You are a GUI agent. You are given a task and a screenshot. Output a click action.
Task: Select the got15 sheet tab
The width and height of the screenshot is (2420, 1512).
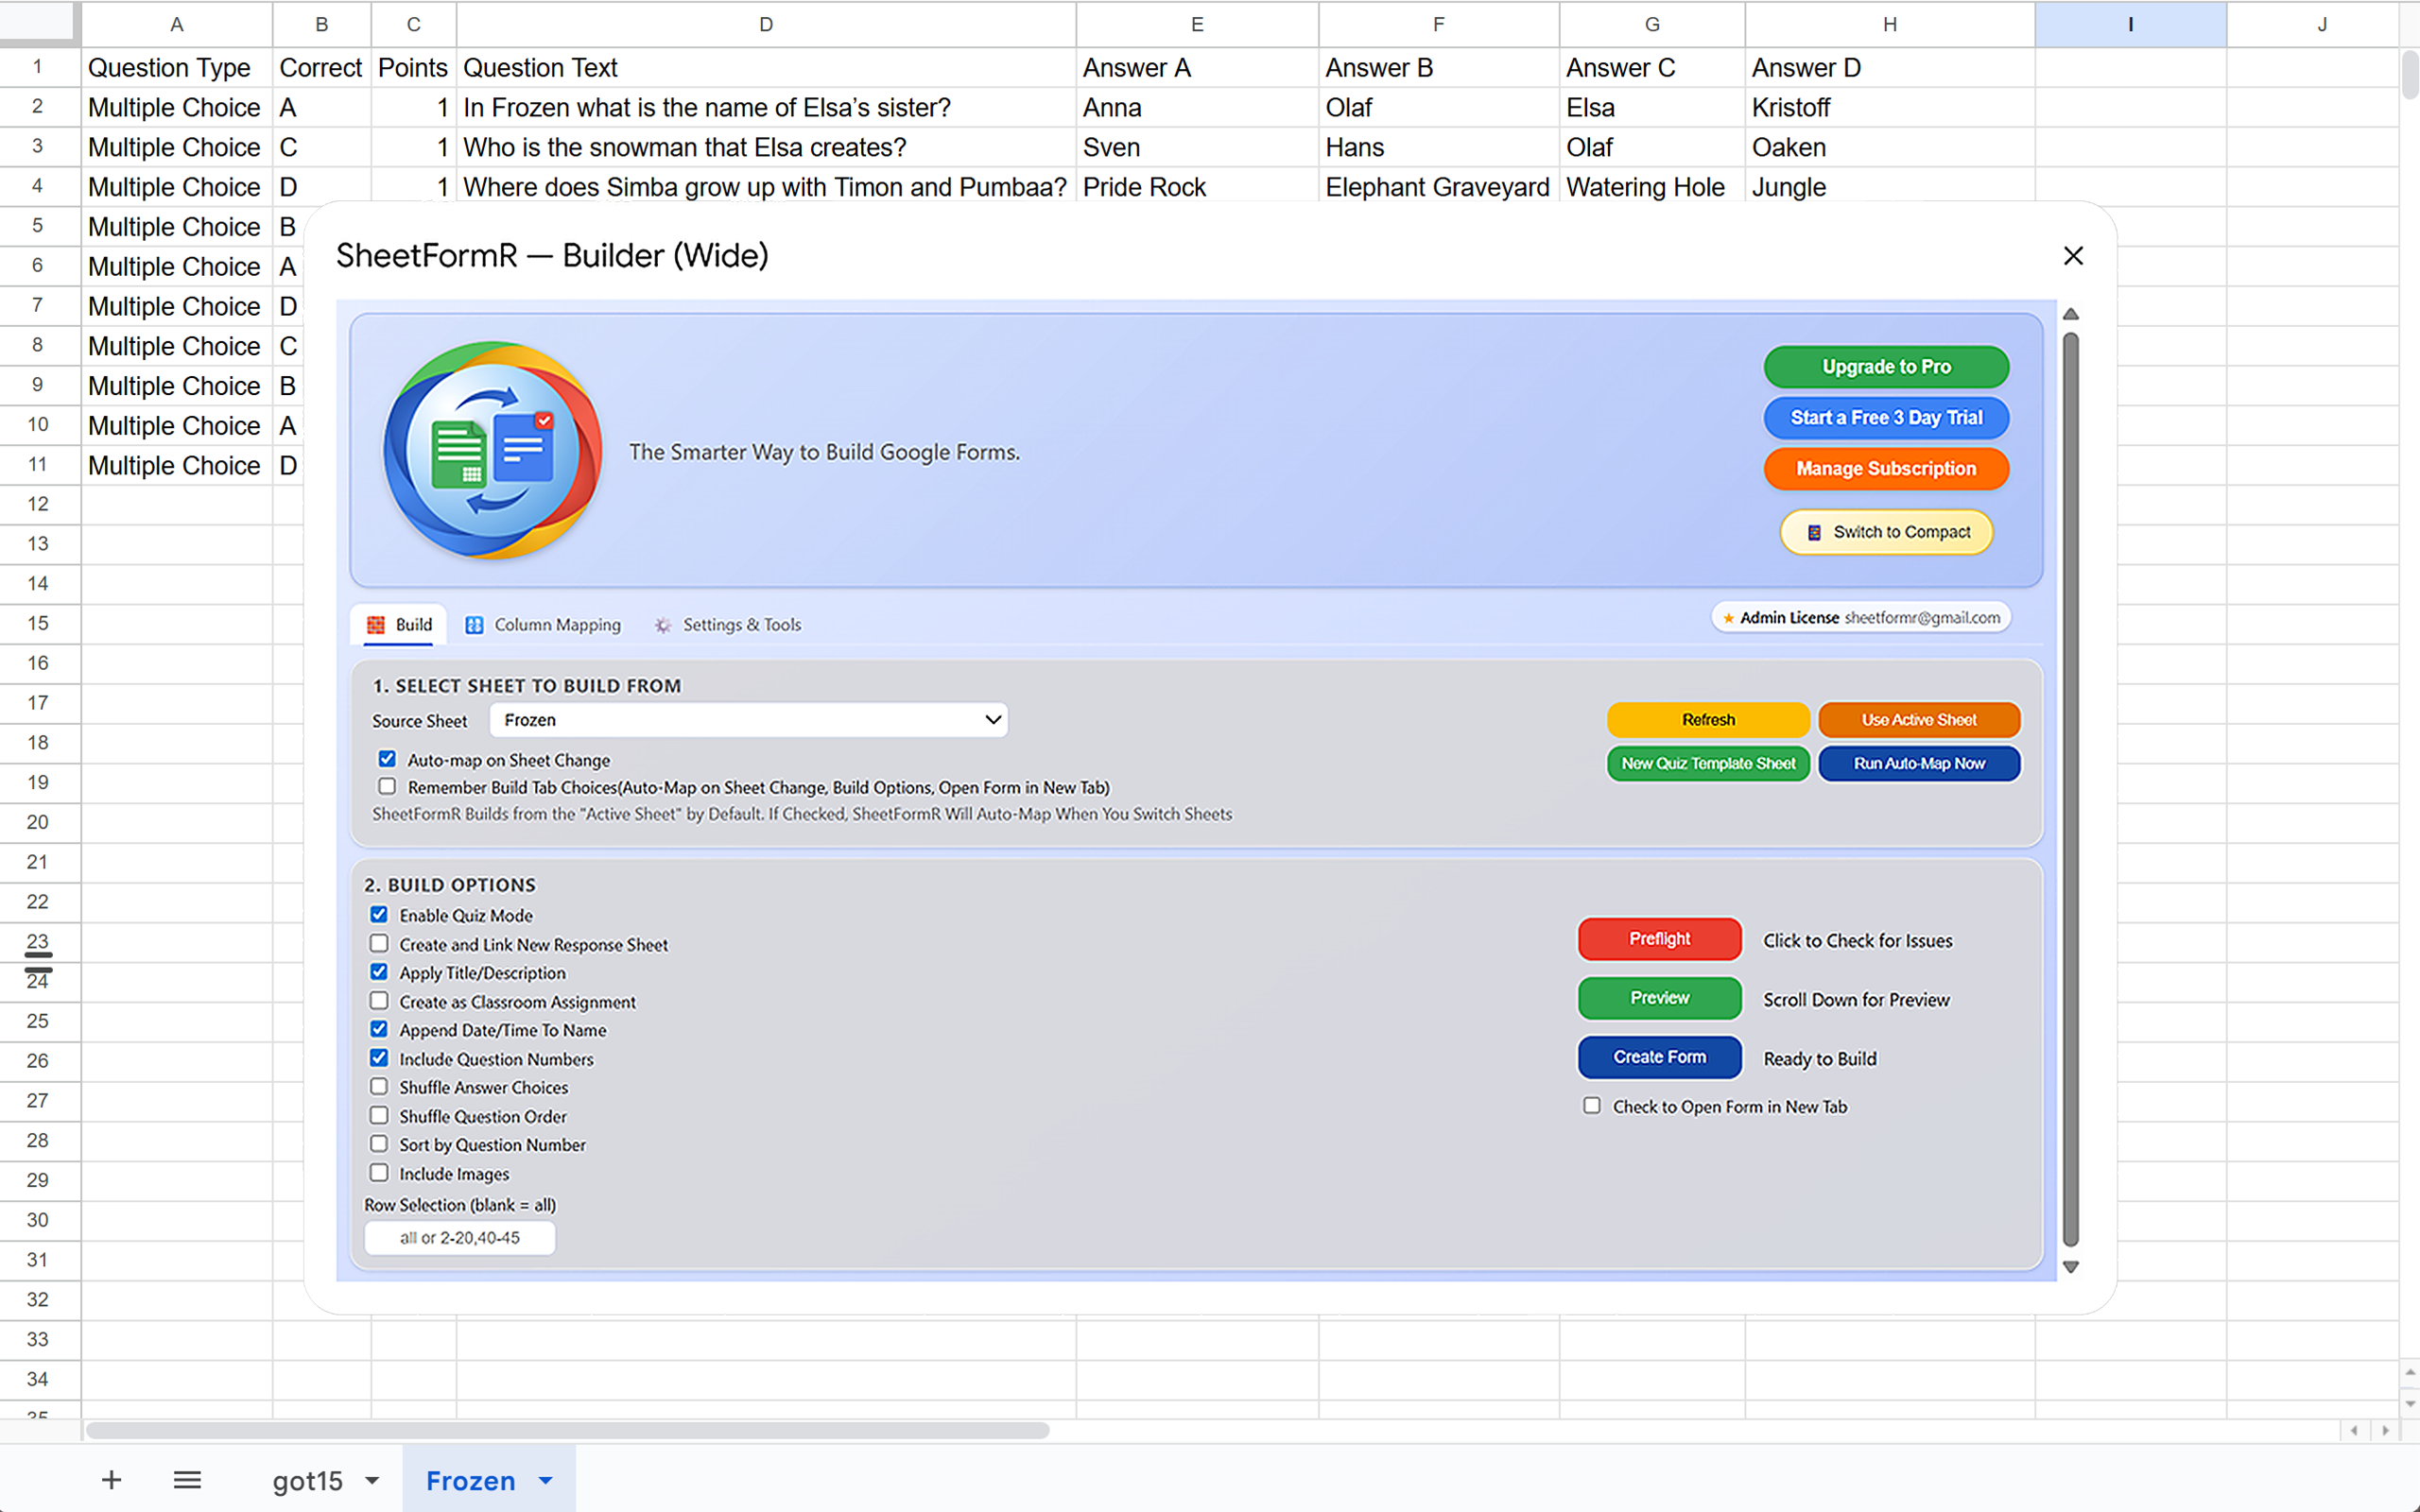(x=308, y=1480)
